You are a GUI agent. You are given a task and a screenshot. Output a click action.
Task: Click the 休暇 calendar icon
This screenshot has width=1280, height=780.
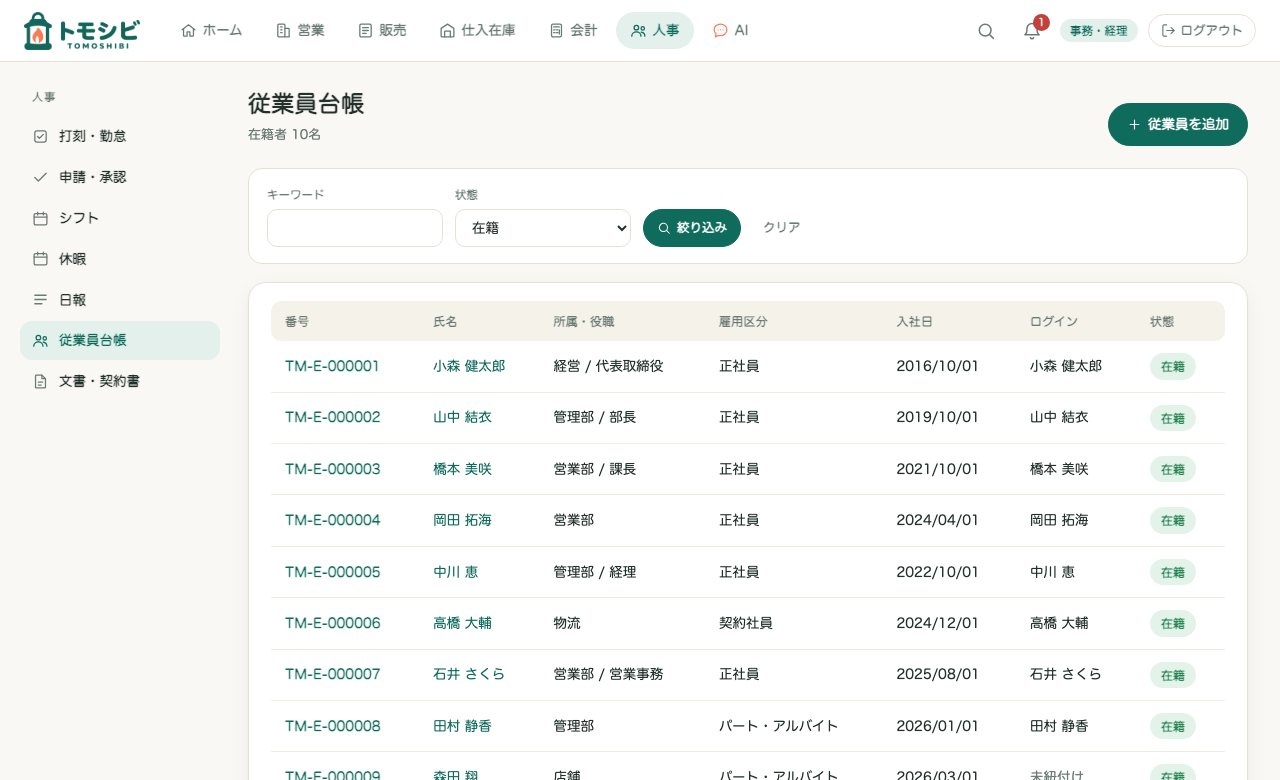click(40, 259)
